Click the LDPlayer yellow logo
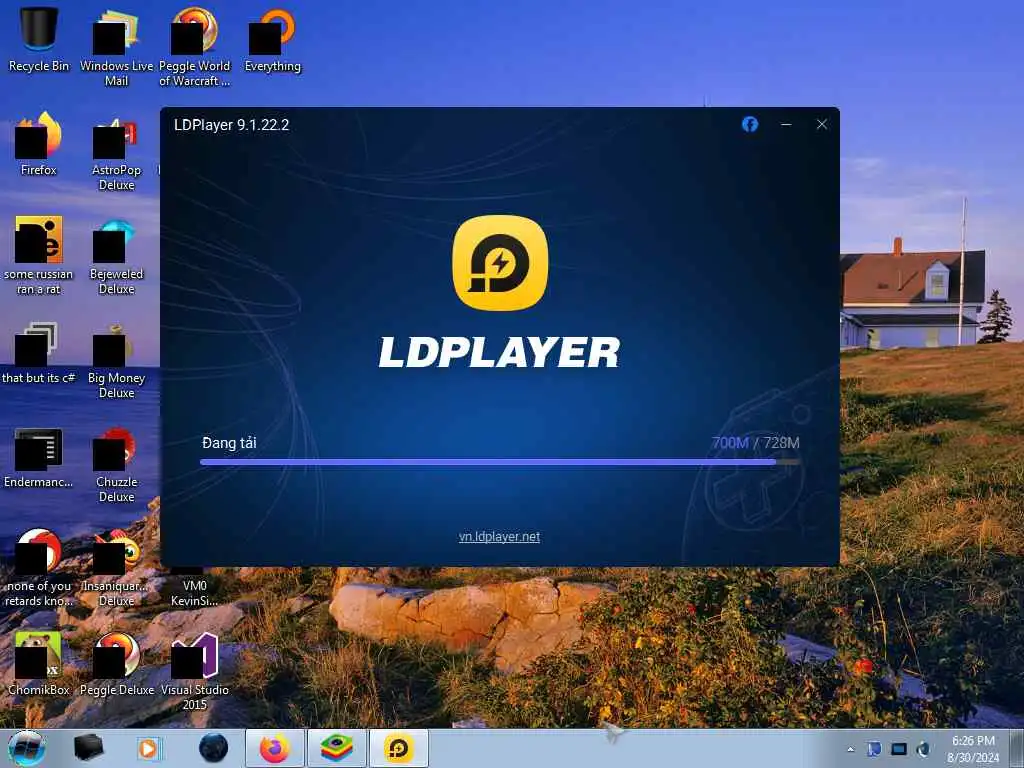The image size is (1024, 768). [x=500, y=263]
